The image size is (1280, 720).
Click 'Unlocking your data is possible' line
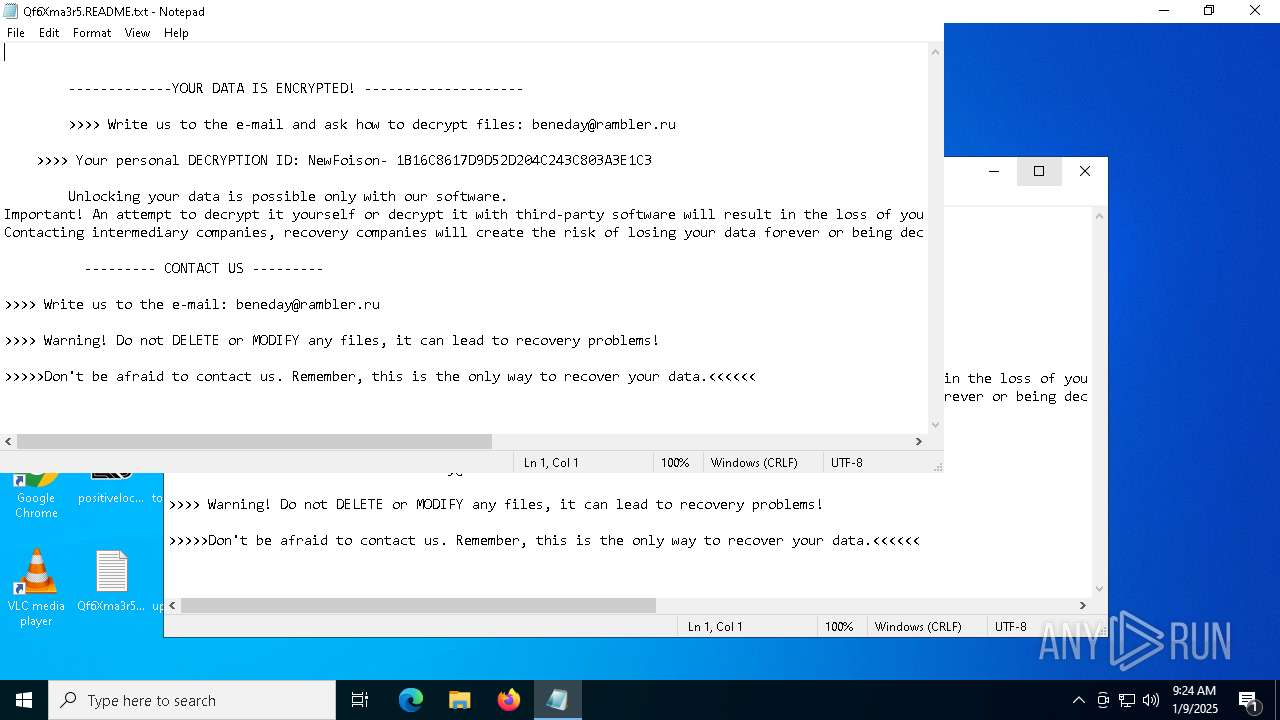288,196
